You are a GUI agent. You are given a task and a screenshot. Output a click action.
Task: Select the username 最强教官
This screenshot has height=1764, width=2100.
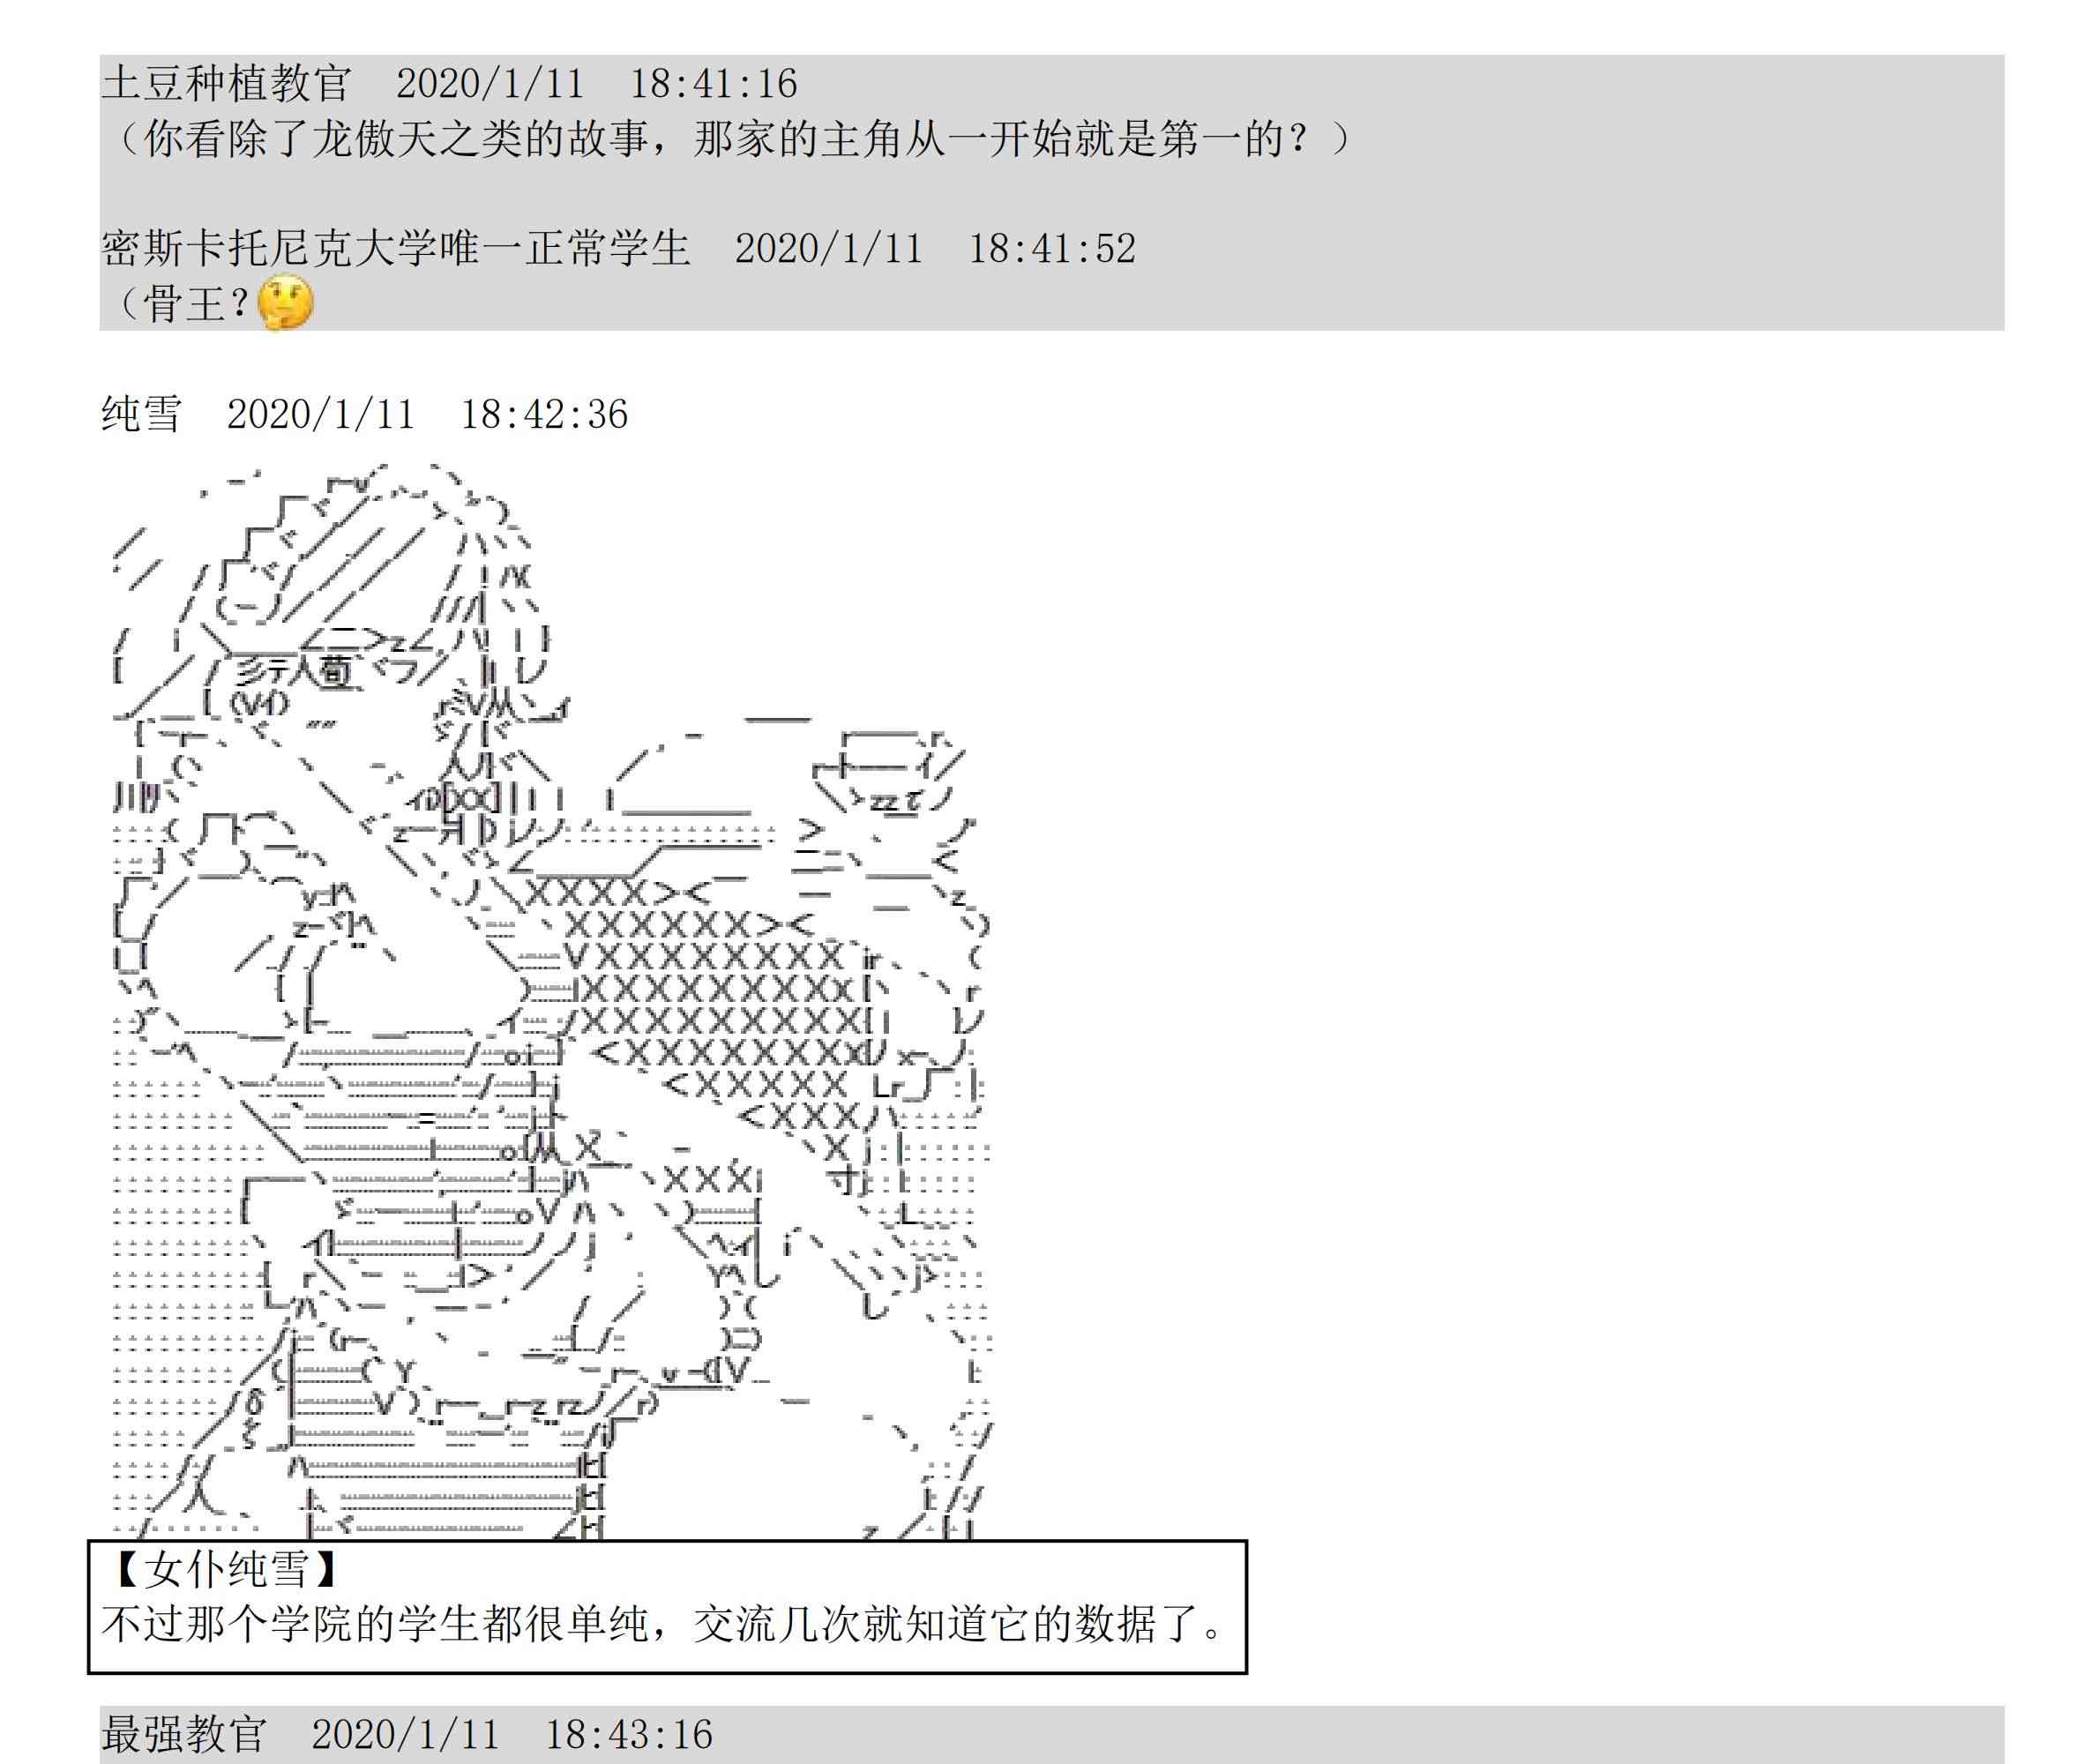[x=184, y=1733]
